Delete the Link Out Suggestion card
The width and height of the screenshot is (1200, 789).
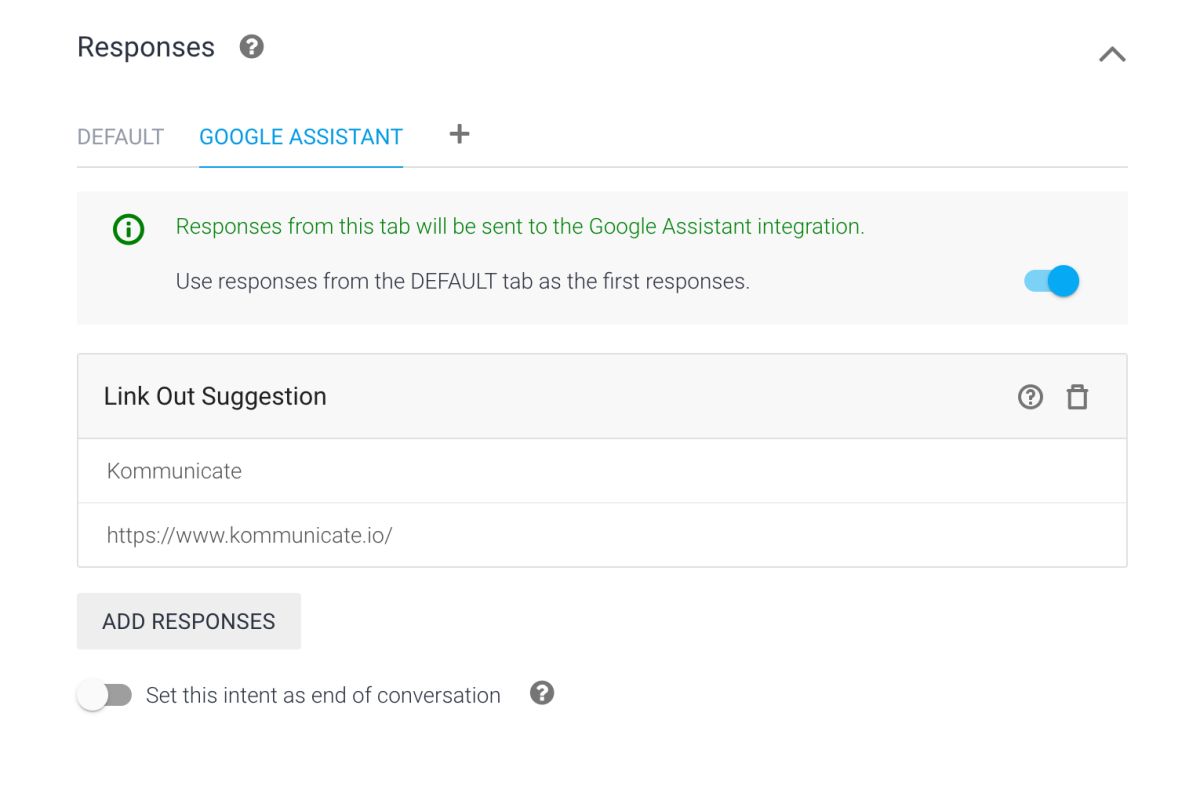point(1077,397)
